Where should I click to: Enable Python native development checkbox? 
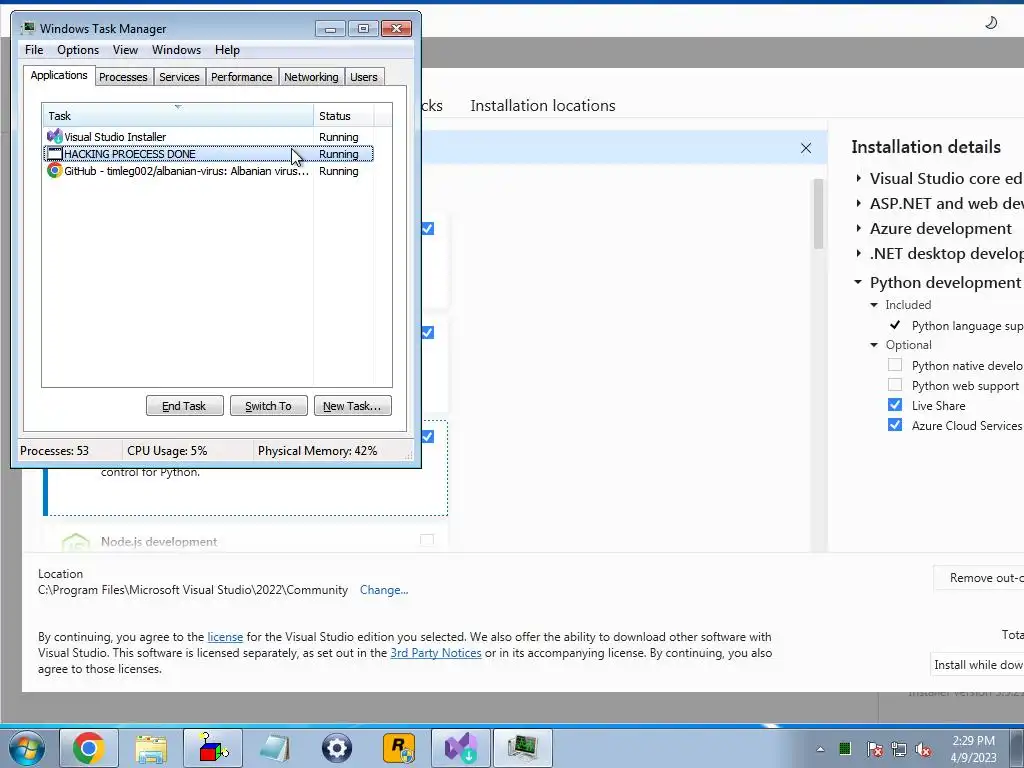[895, 365]
